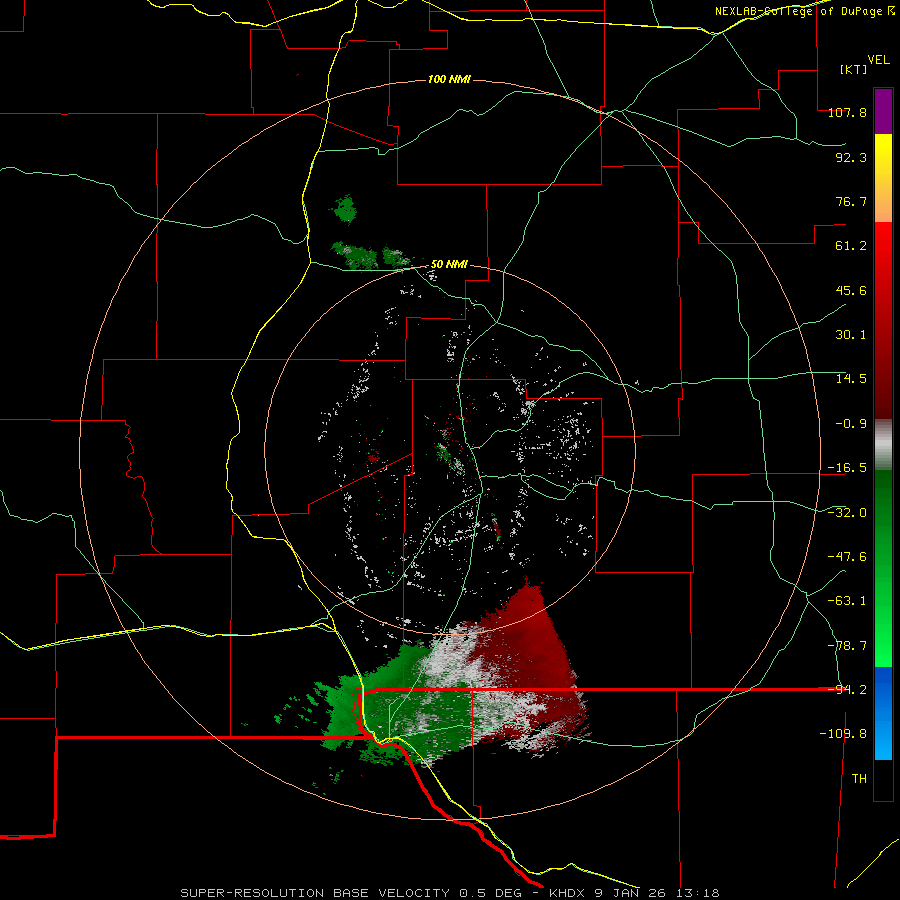
Task: Click the -63.1 legend value
Action: coord(847,601)
